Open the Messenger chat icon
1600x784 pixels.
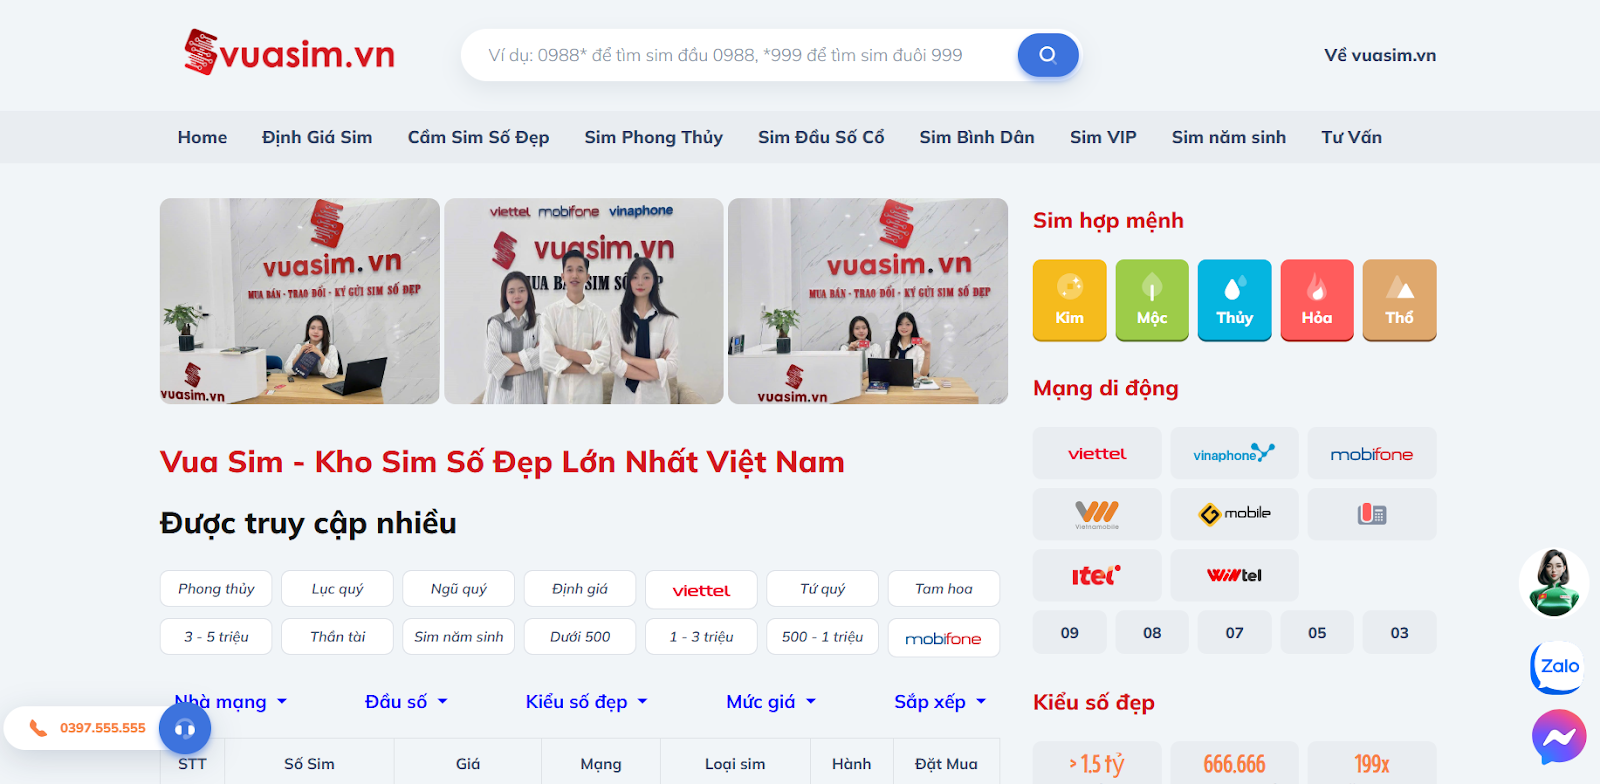pyautogui.click(x=1559, y=737)
